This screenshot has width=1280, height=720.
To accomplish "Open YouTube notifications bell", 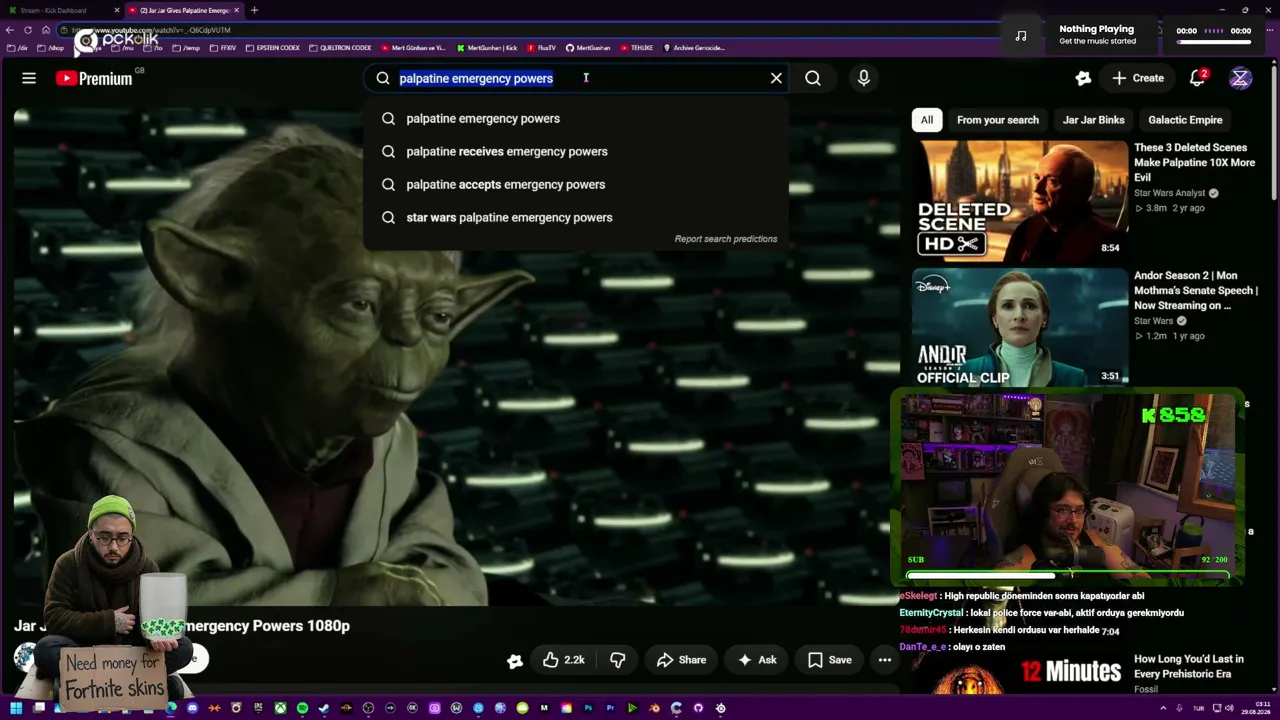I will (1198, 78).
